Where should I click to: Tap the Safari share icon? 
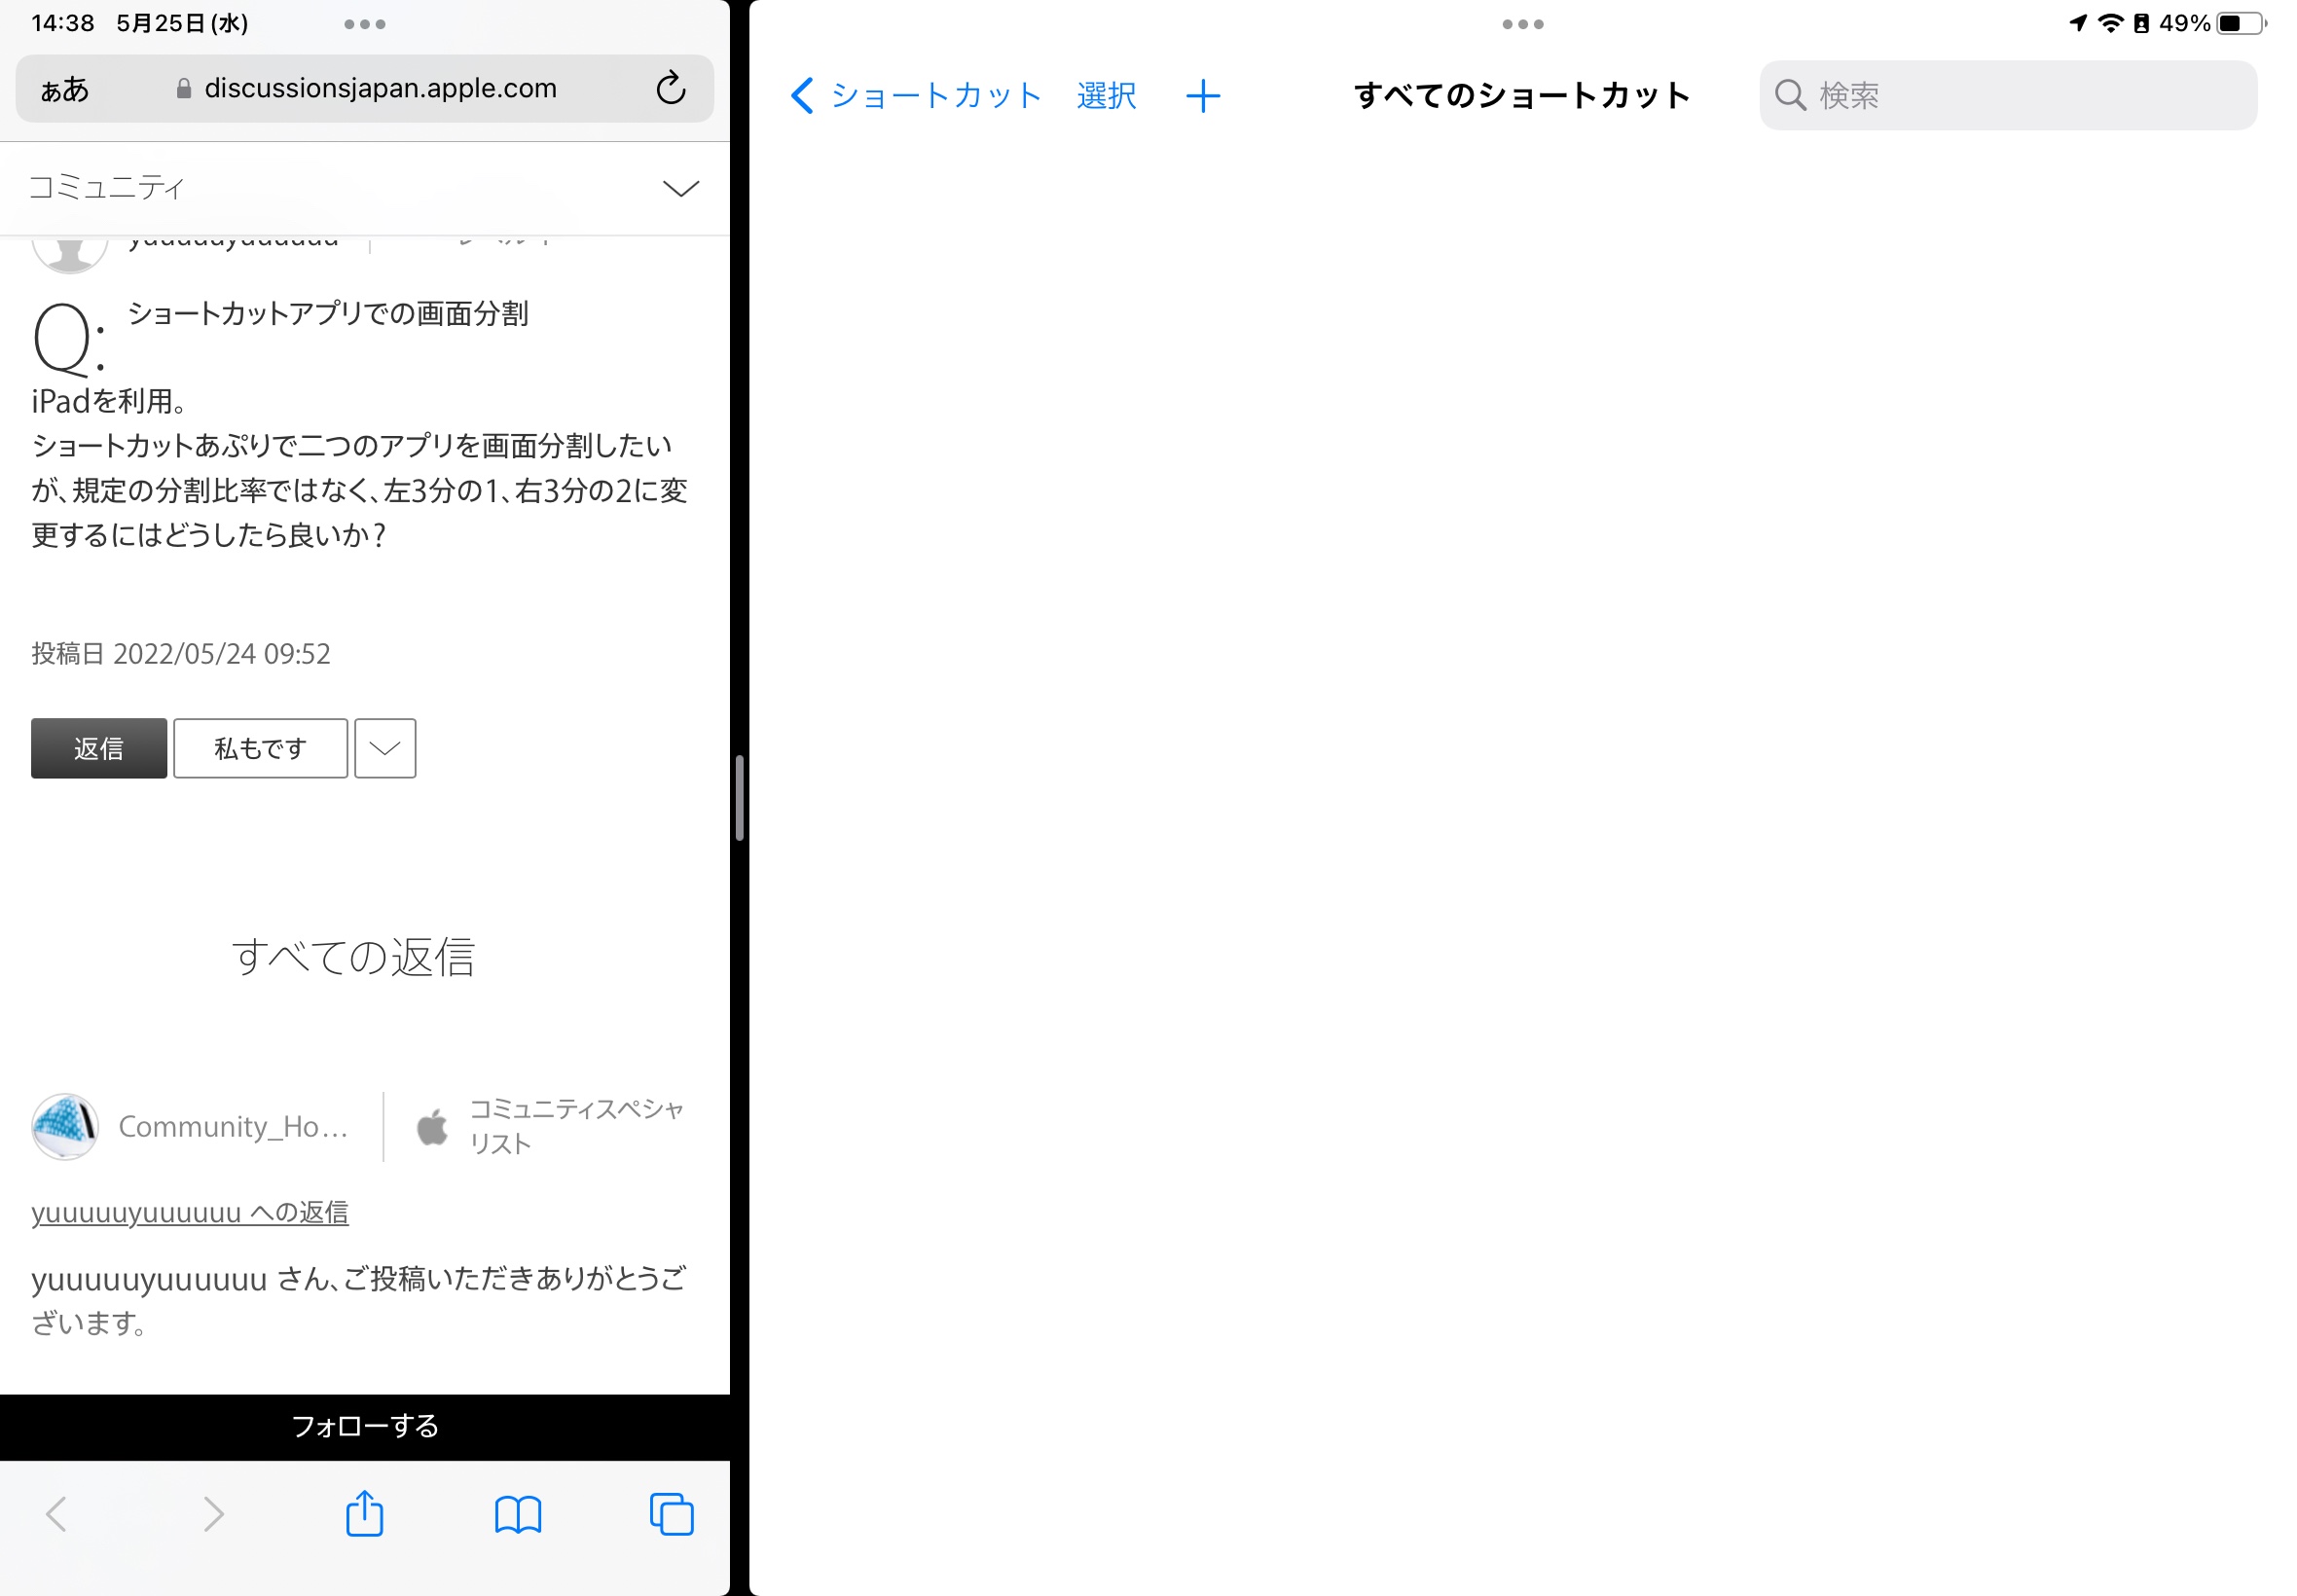(x=364, y=1513)
